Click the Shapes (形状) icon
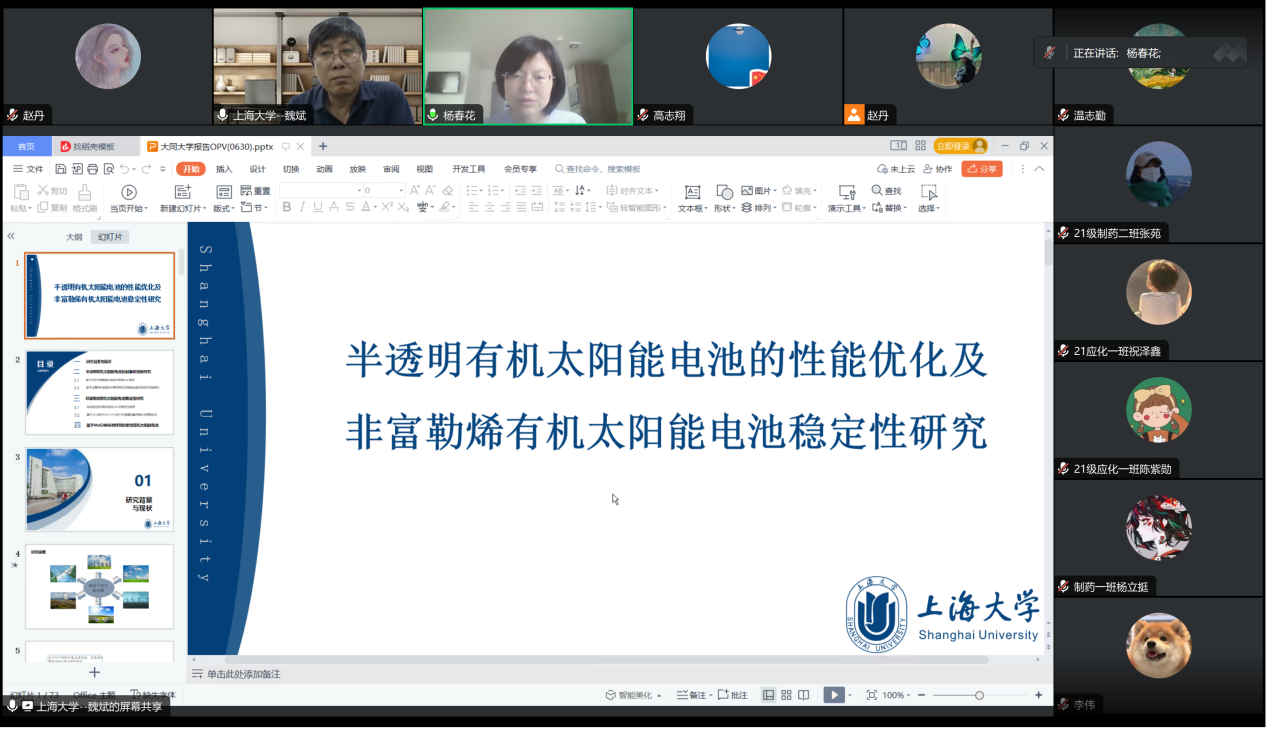 tap(725, 192)
